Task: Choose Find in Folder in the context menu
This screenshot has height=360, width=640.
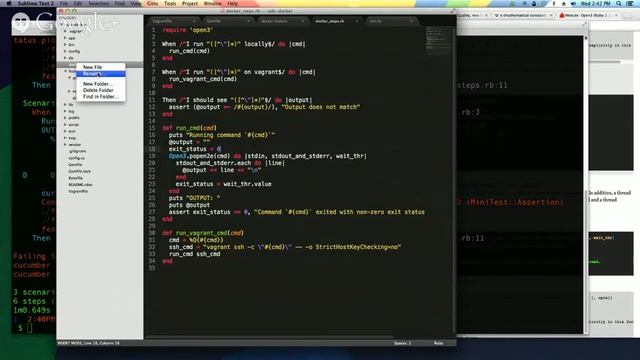Action: pos(100,97)
